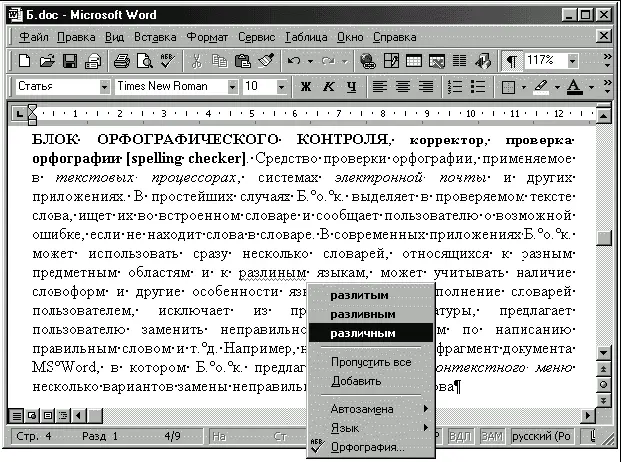Open highlight color dropdown arrow
Viewport: 621px width, 462px height.
[x=557, y=87]
